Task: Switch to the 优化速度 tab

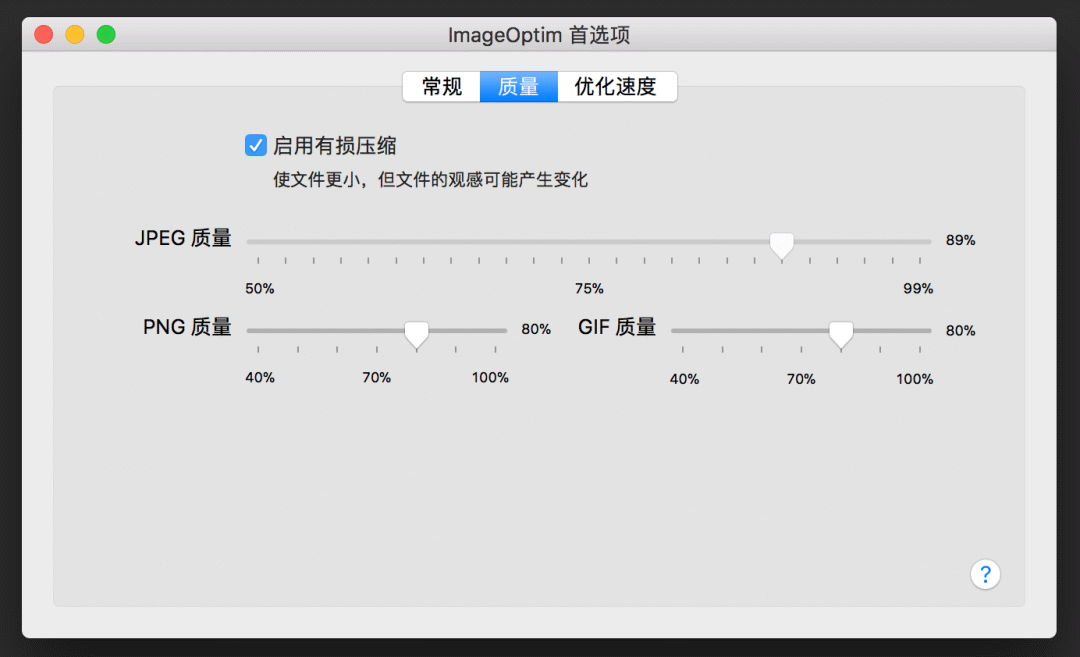Action: coord(617,87)
